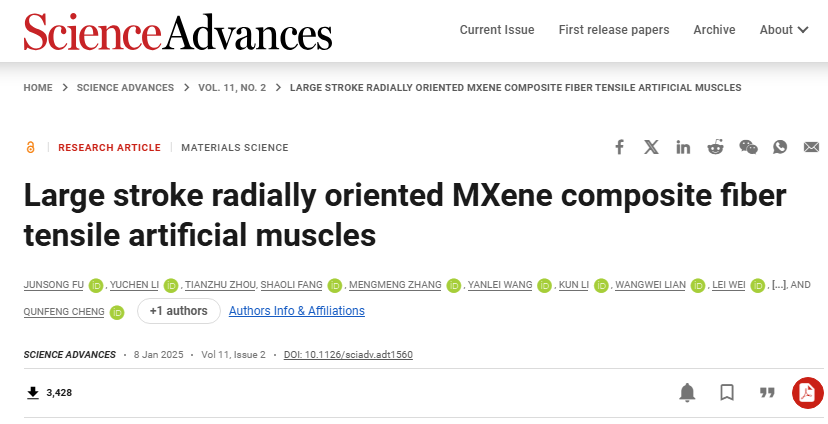Share article on LinkedIn

coord(683,147)
